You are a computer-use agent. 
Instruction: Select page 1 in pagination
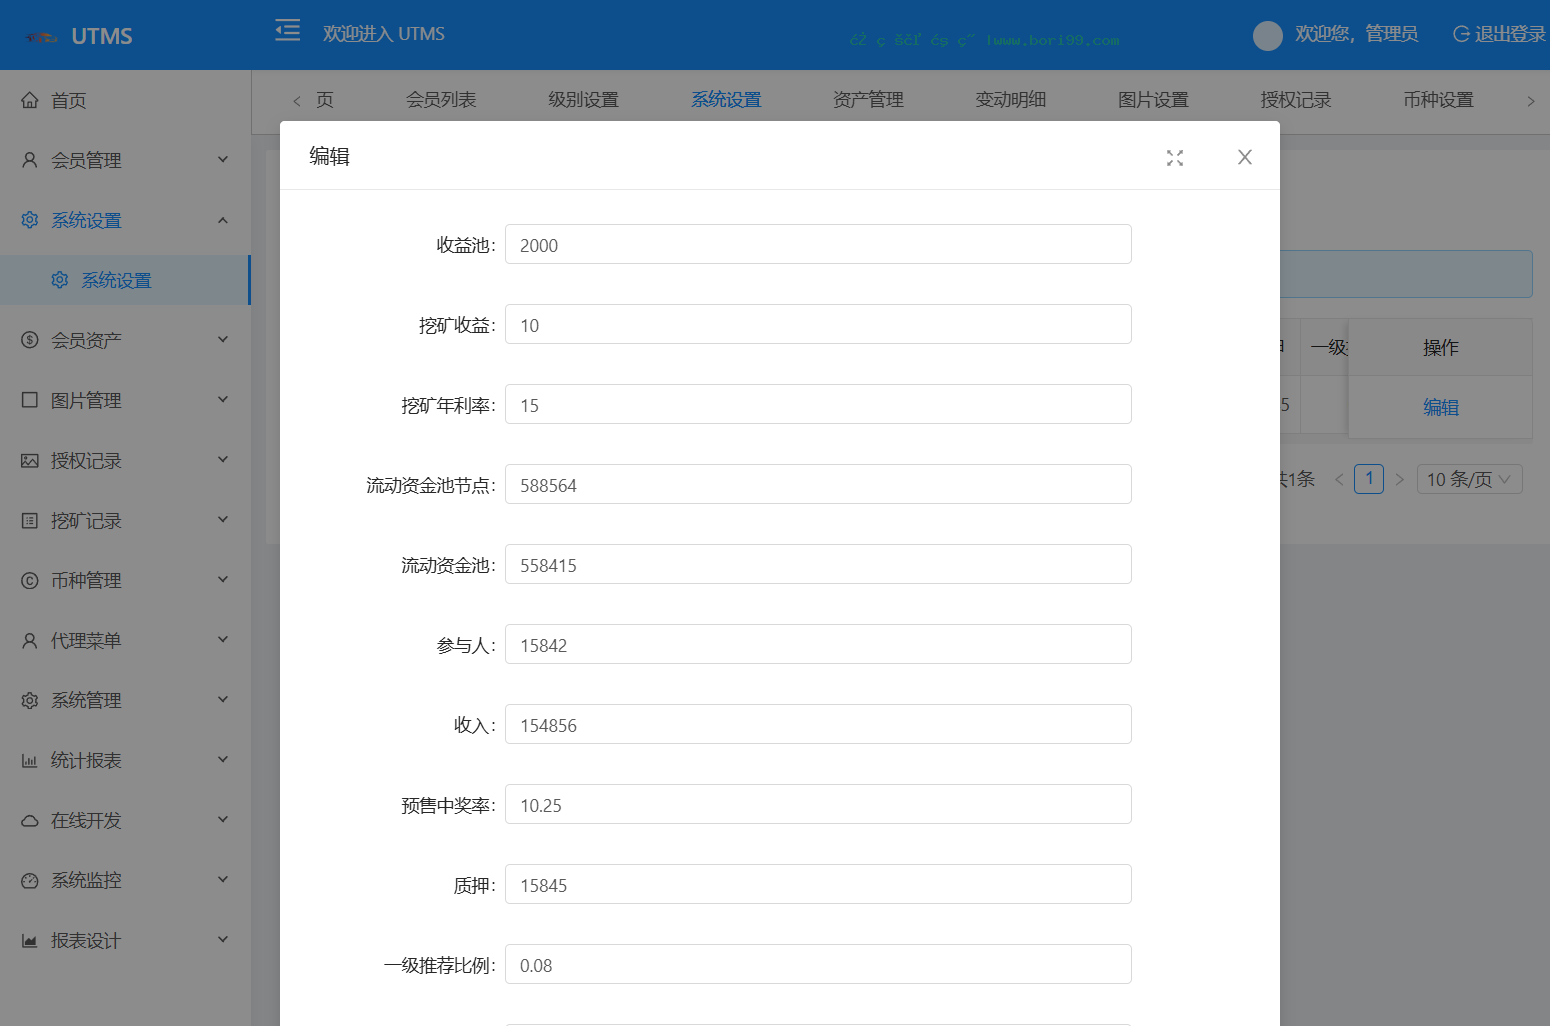point(1369,479)
